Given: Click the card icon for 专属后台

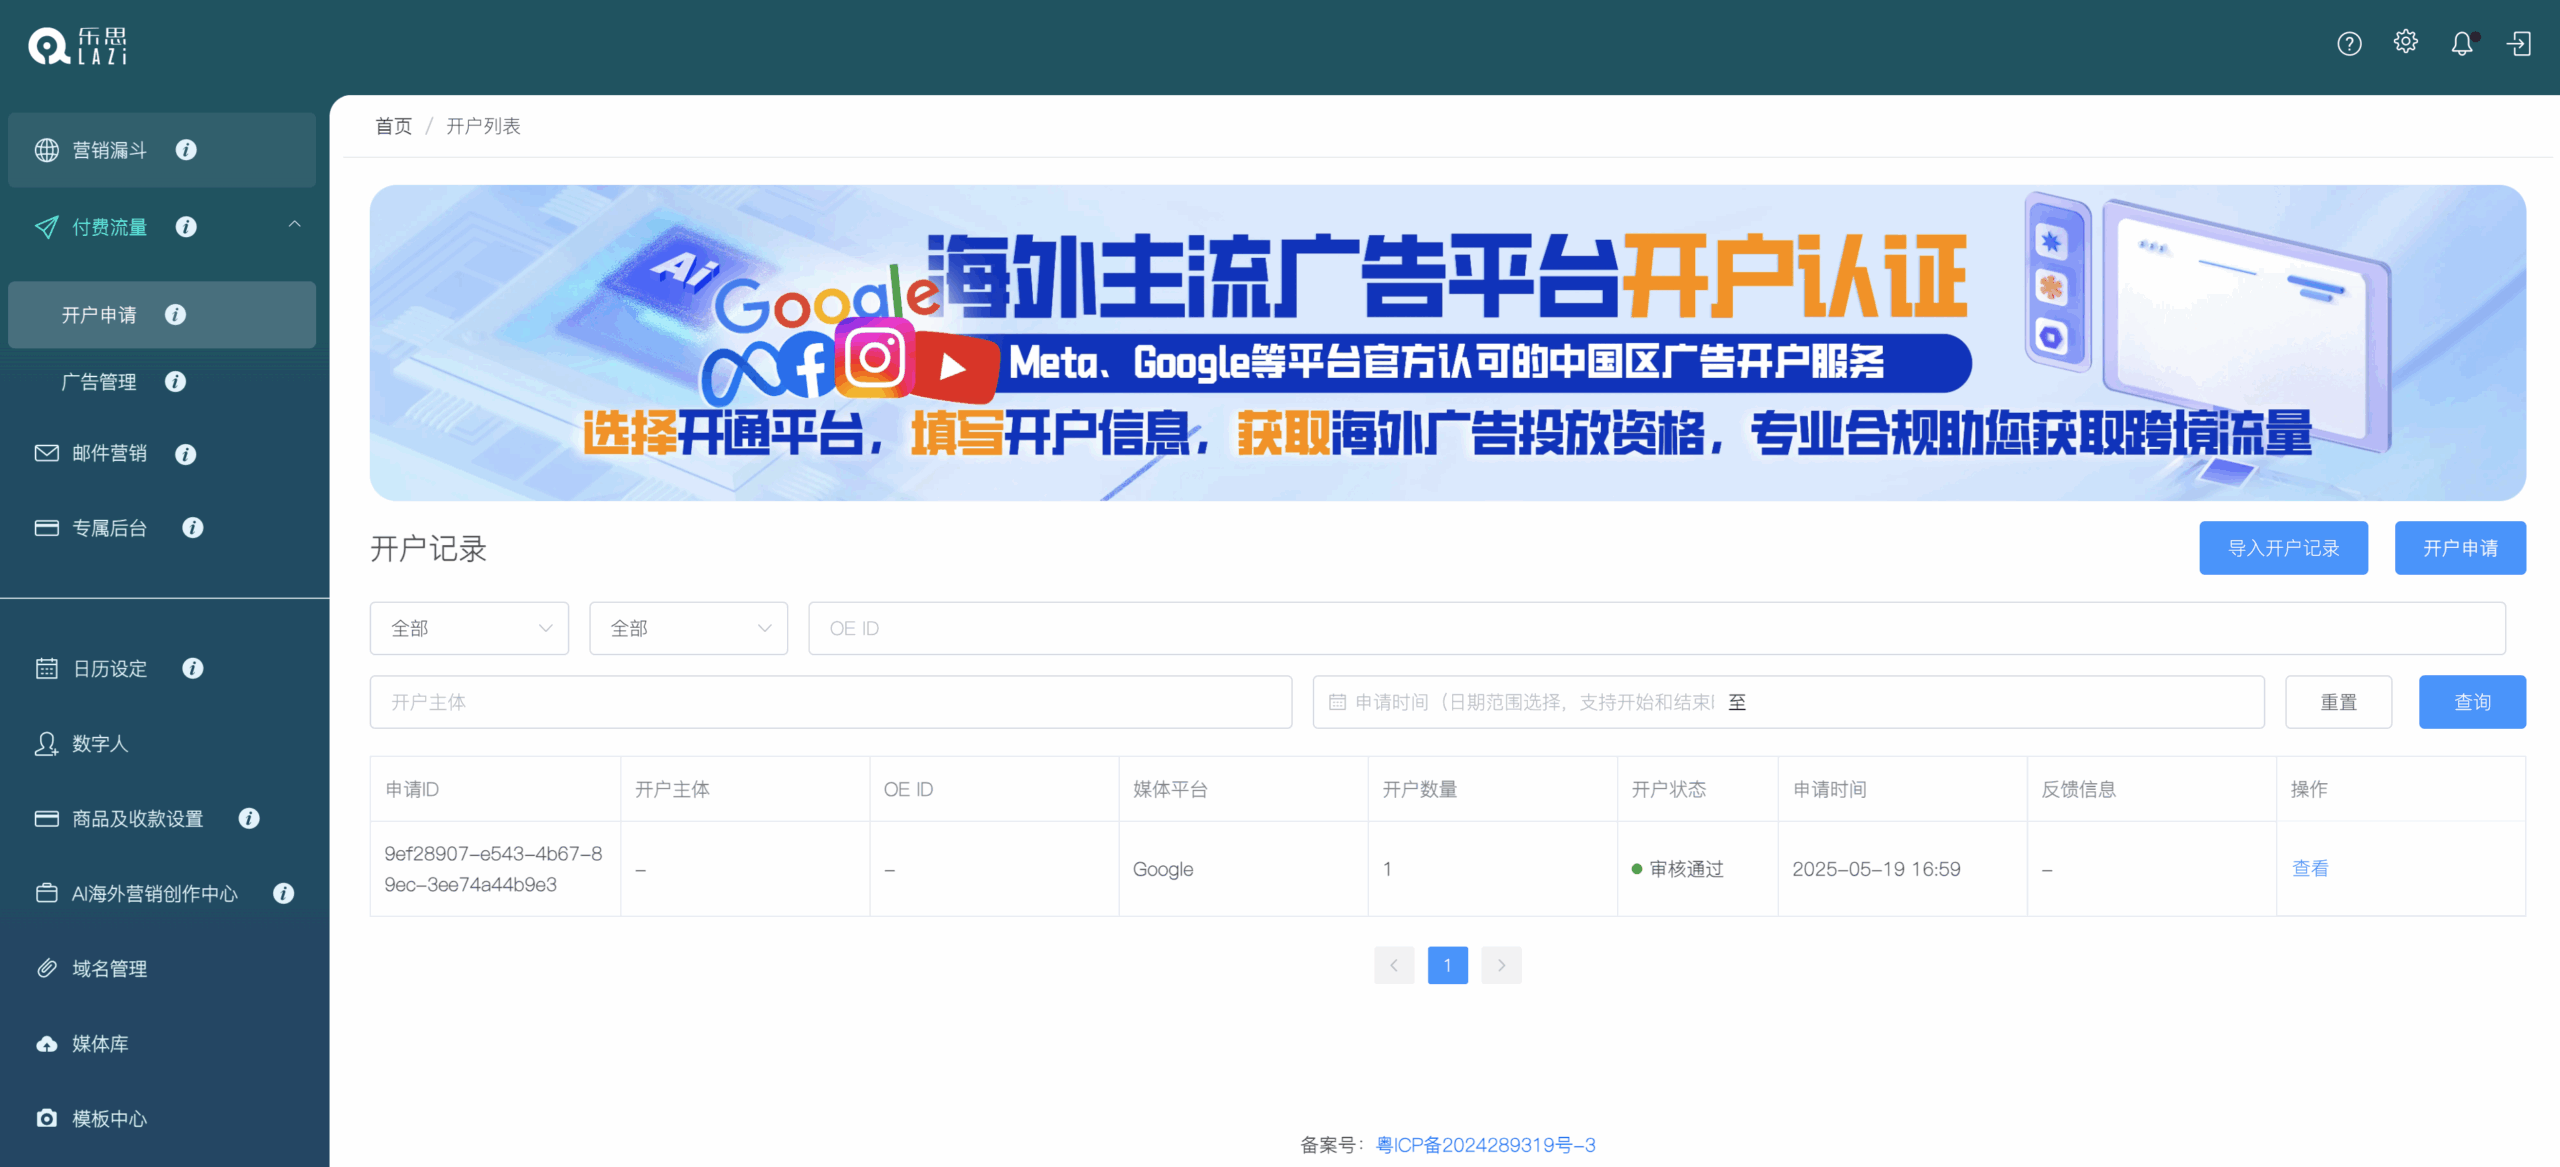Looking at the screenshot, I should pos(47,528).
